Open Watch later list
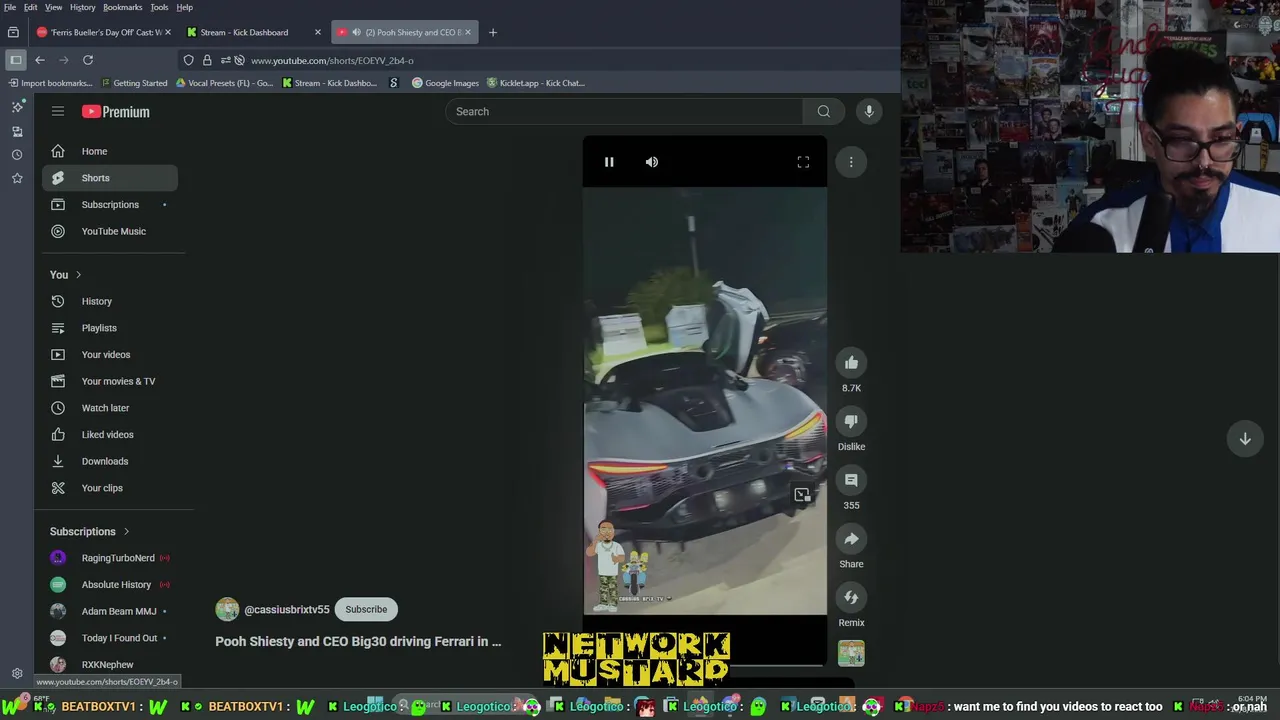Viewport: 1280px width, 720px height. [110, 408]
